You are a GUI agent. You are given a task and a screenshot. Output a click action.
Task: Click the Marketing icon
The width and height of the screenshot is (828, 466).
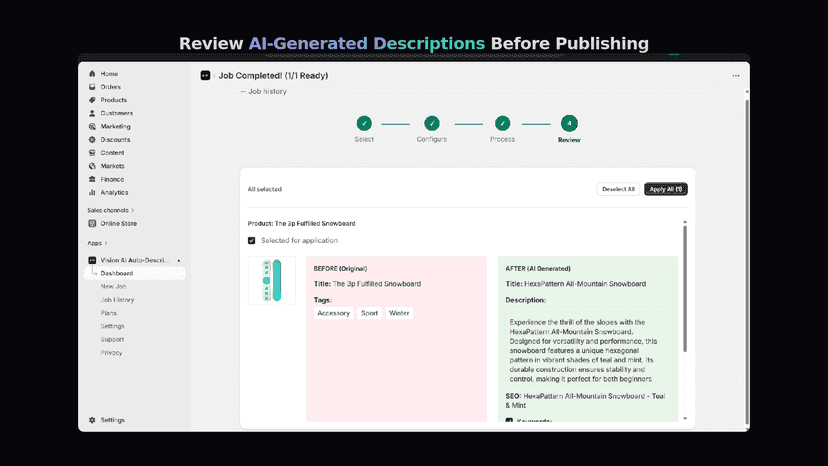[x=92, y=127]
